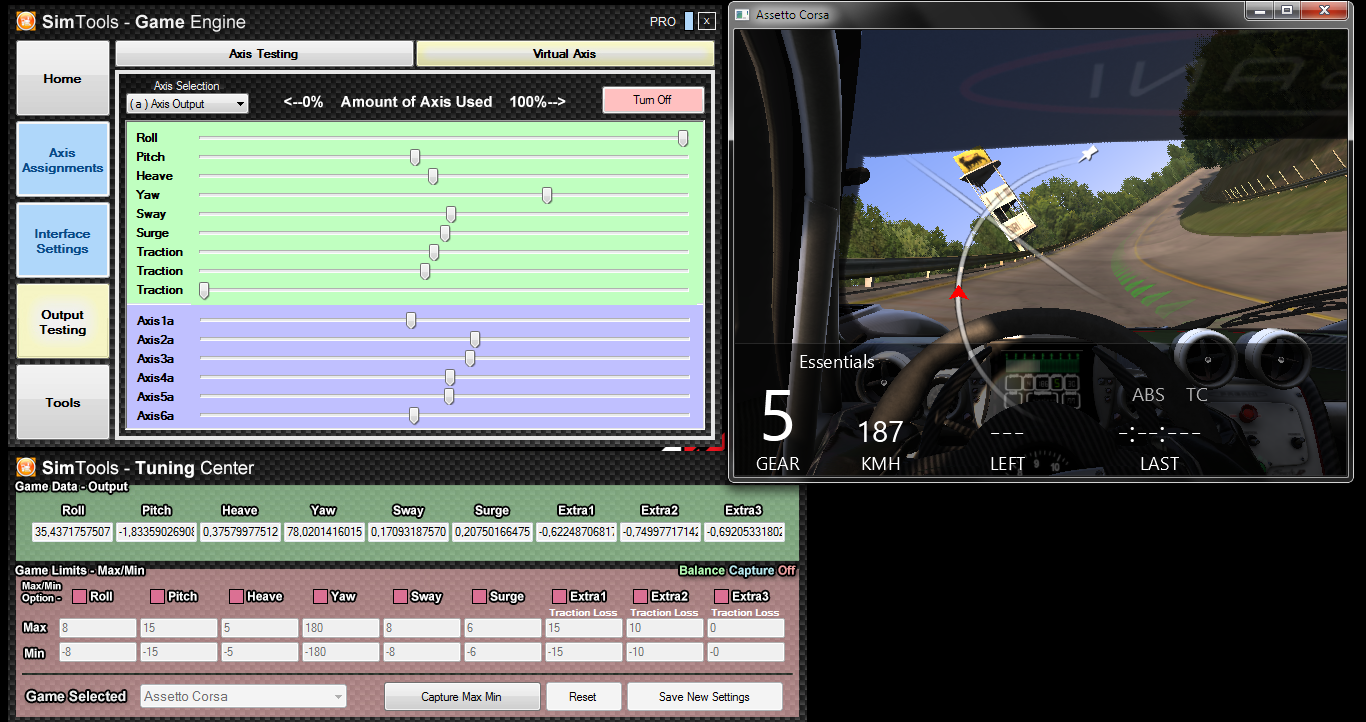Click the Heave slider handle
This screenshot has width=1366, height=722.
click(433, 176)
